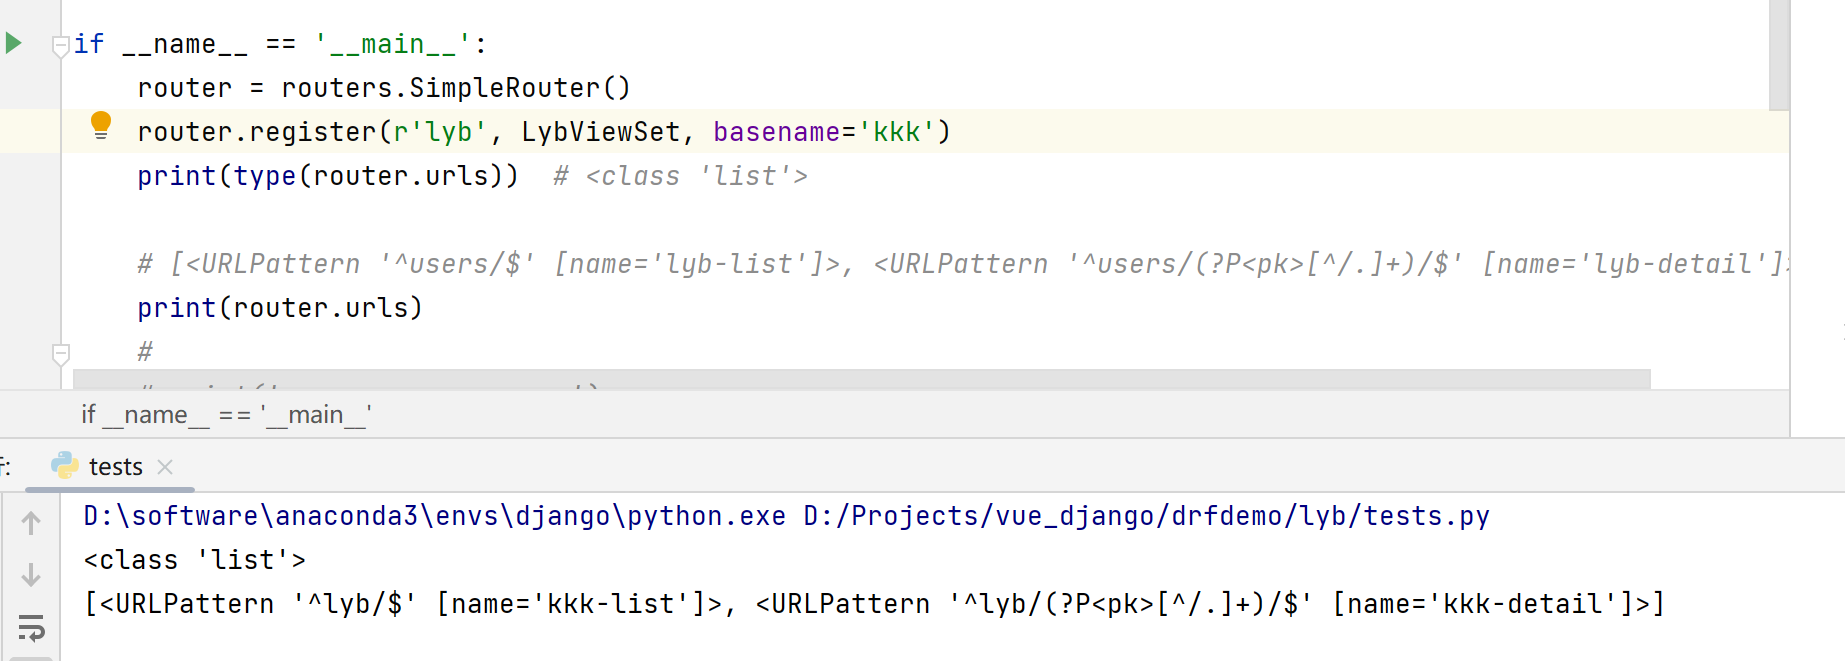The width and height of the screenshot is (1845, 661).
Task: Click the URLPattern output line in console
Action: pos(874,604)
